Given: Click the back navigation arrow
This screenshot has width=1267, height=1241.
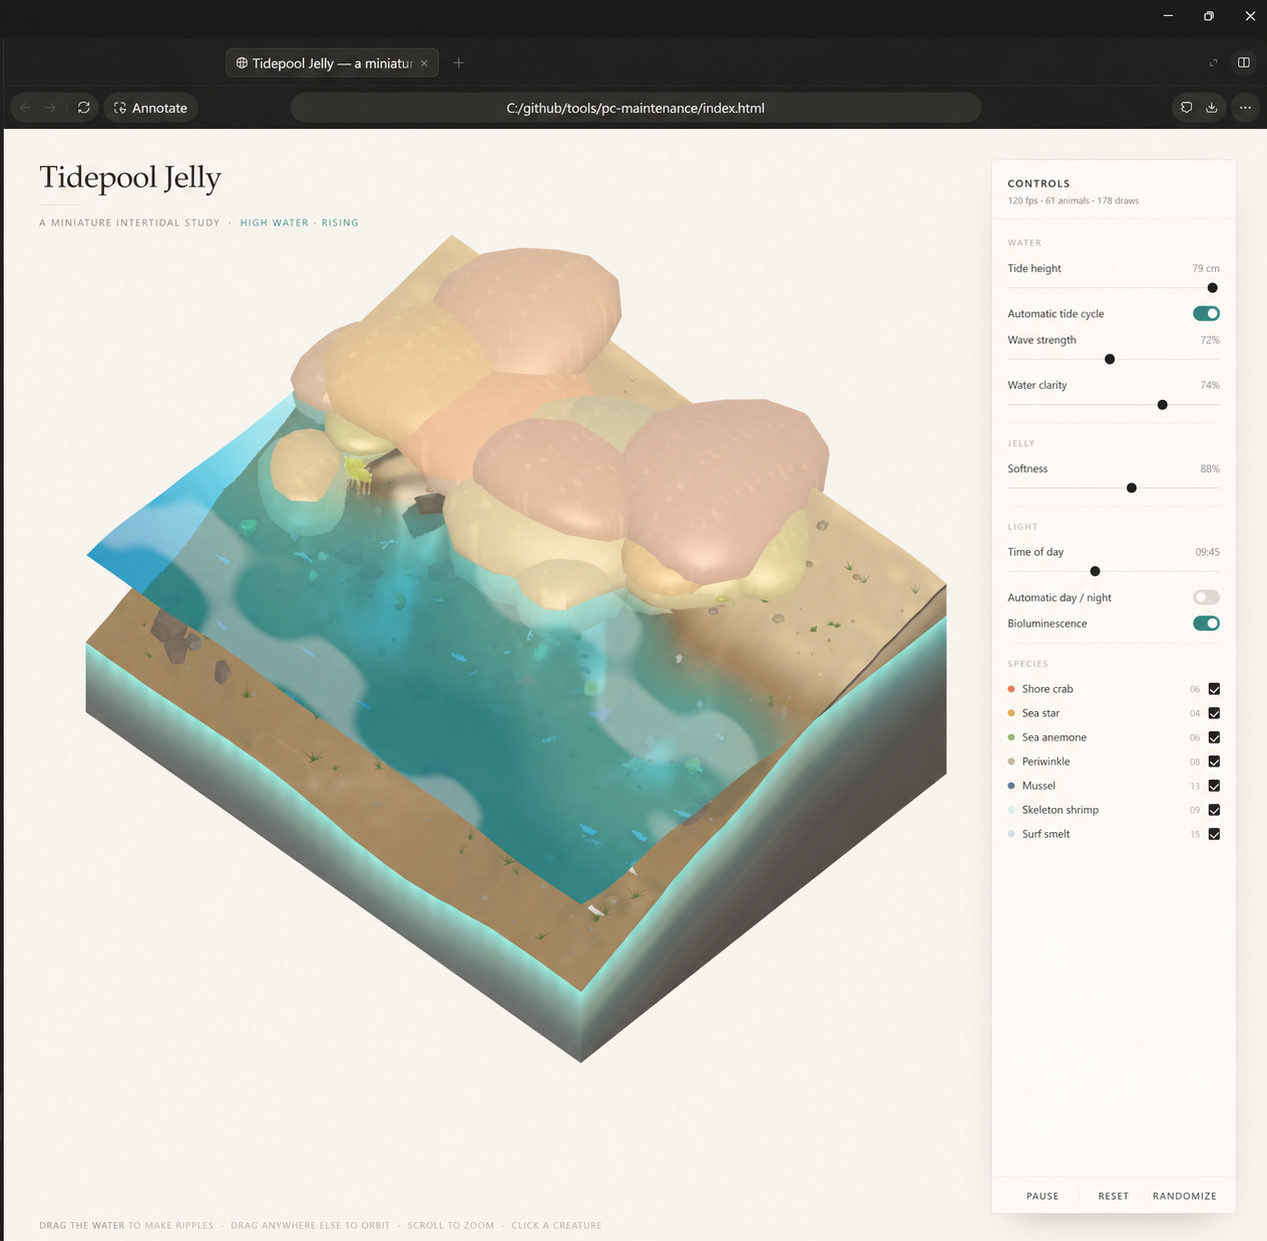Looking at the screenshot, I should click(x=26, y=108).
